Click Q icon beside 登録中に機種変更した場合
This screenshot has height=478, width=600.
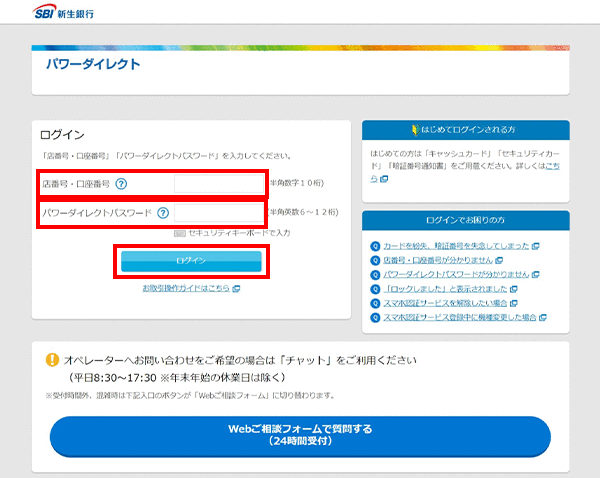(375, 318)
